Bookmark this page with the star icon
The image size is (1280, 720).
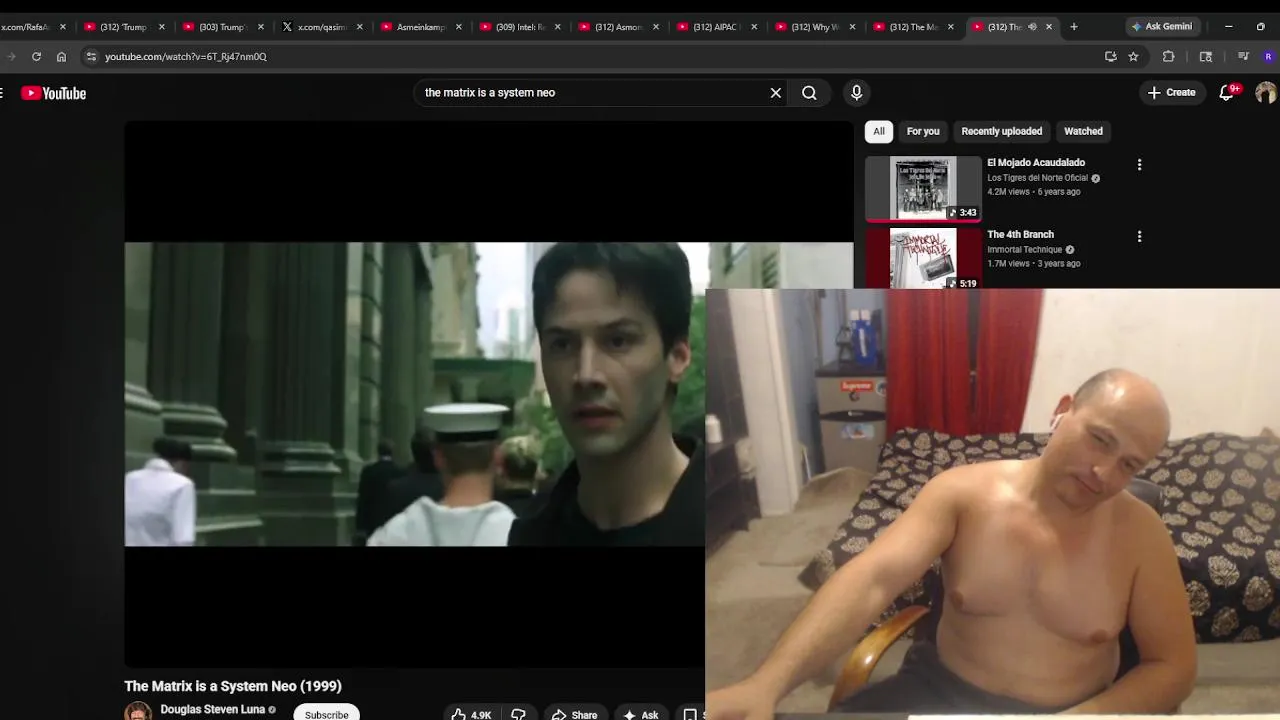click(x=1133, y=57)
